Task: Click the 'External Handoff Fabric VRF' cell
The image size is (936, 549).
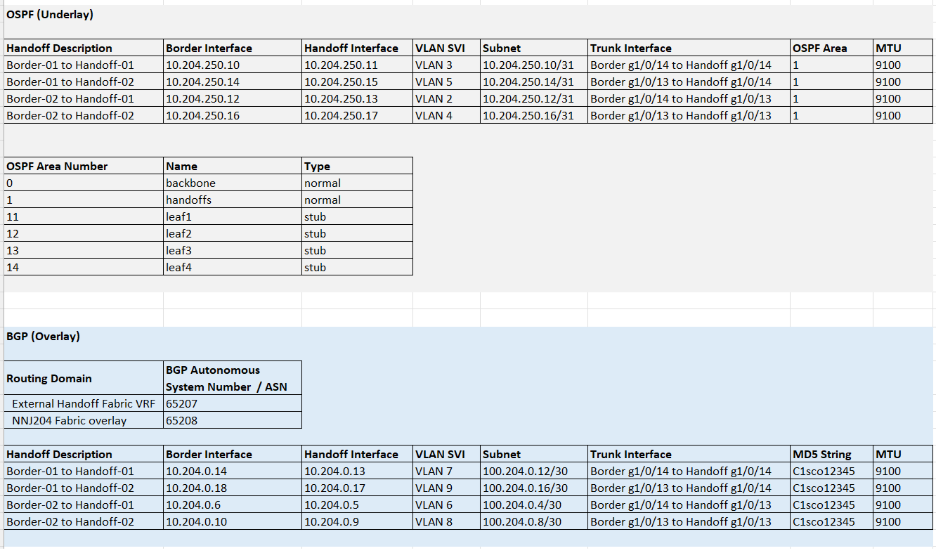Action: 84,404
